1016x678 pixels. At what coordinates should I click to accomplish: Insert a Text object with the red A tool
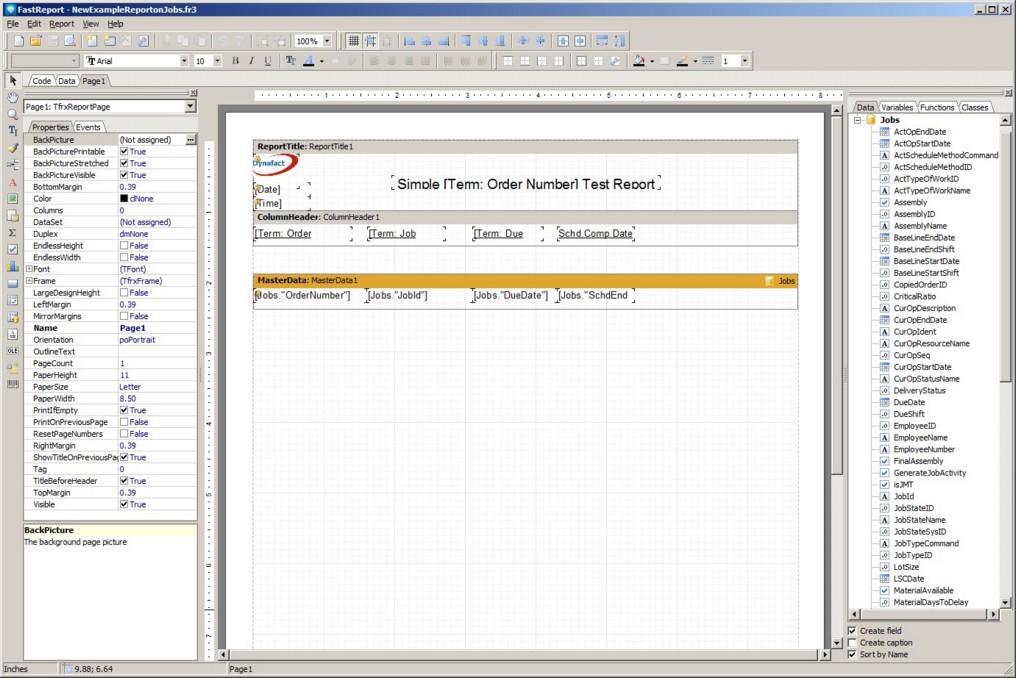13,182
